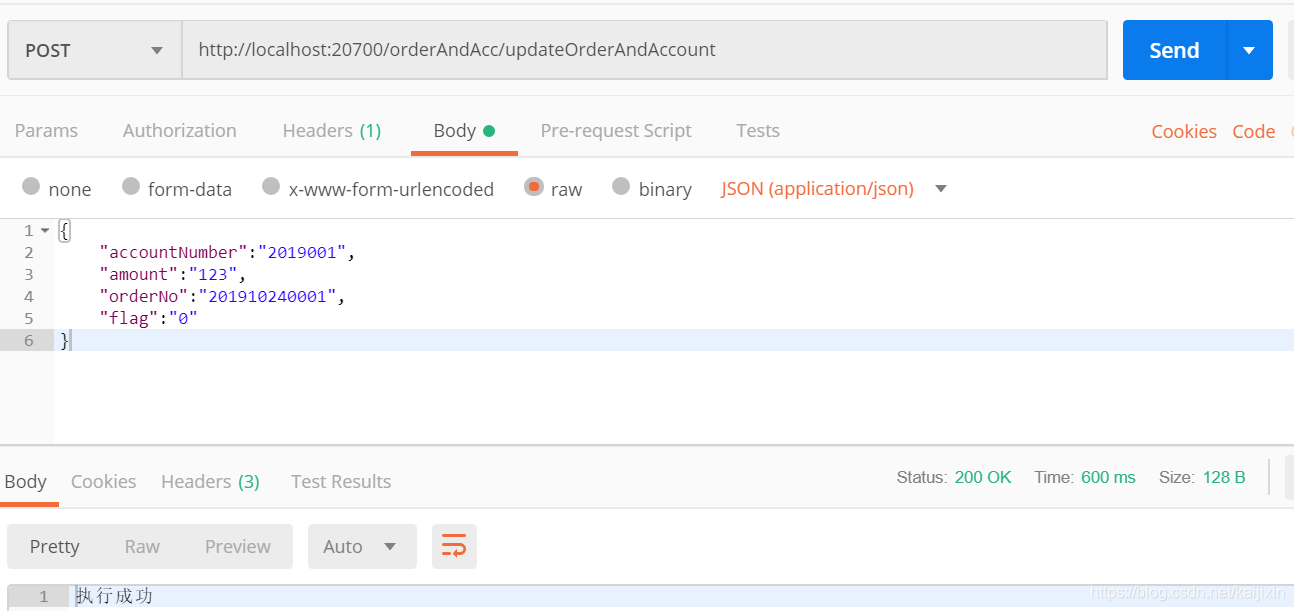Select the request Body tab

pos(464,130)
